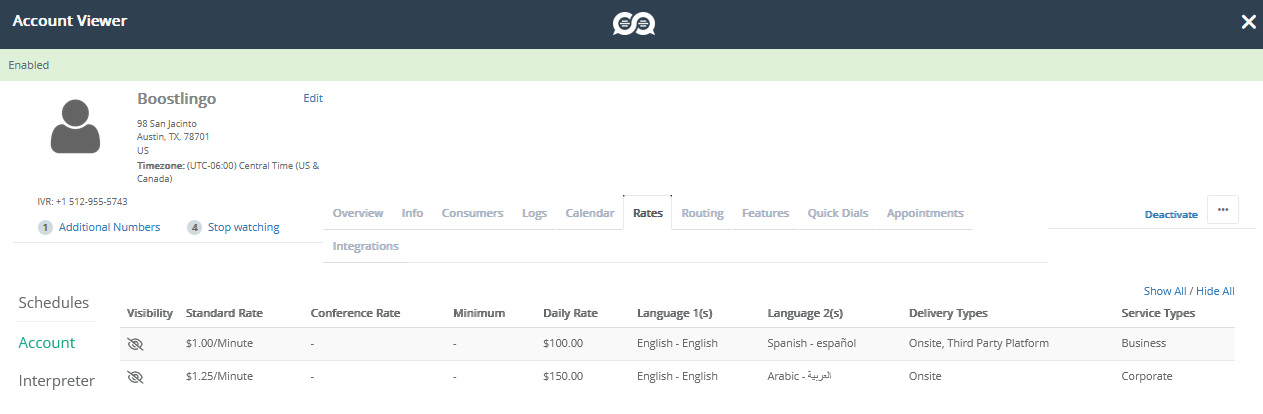Click the $100.00 daily rate cell
This screenshot has height=414, width=1263.
point(563,343)
